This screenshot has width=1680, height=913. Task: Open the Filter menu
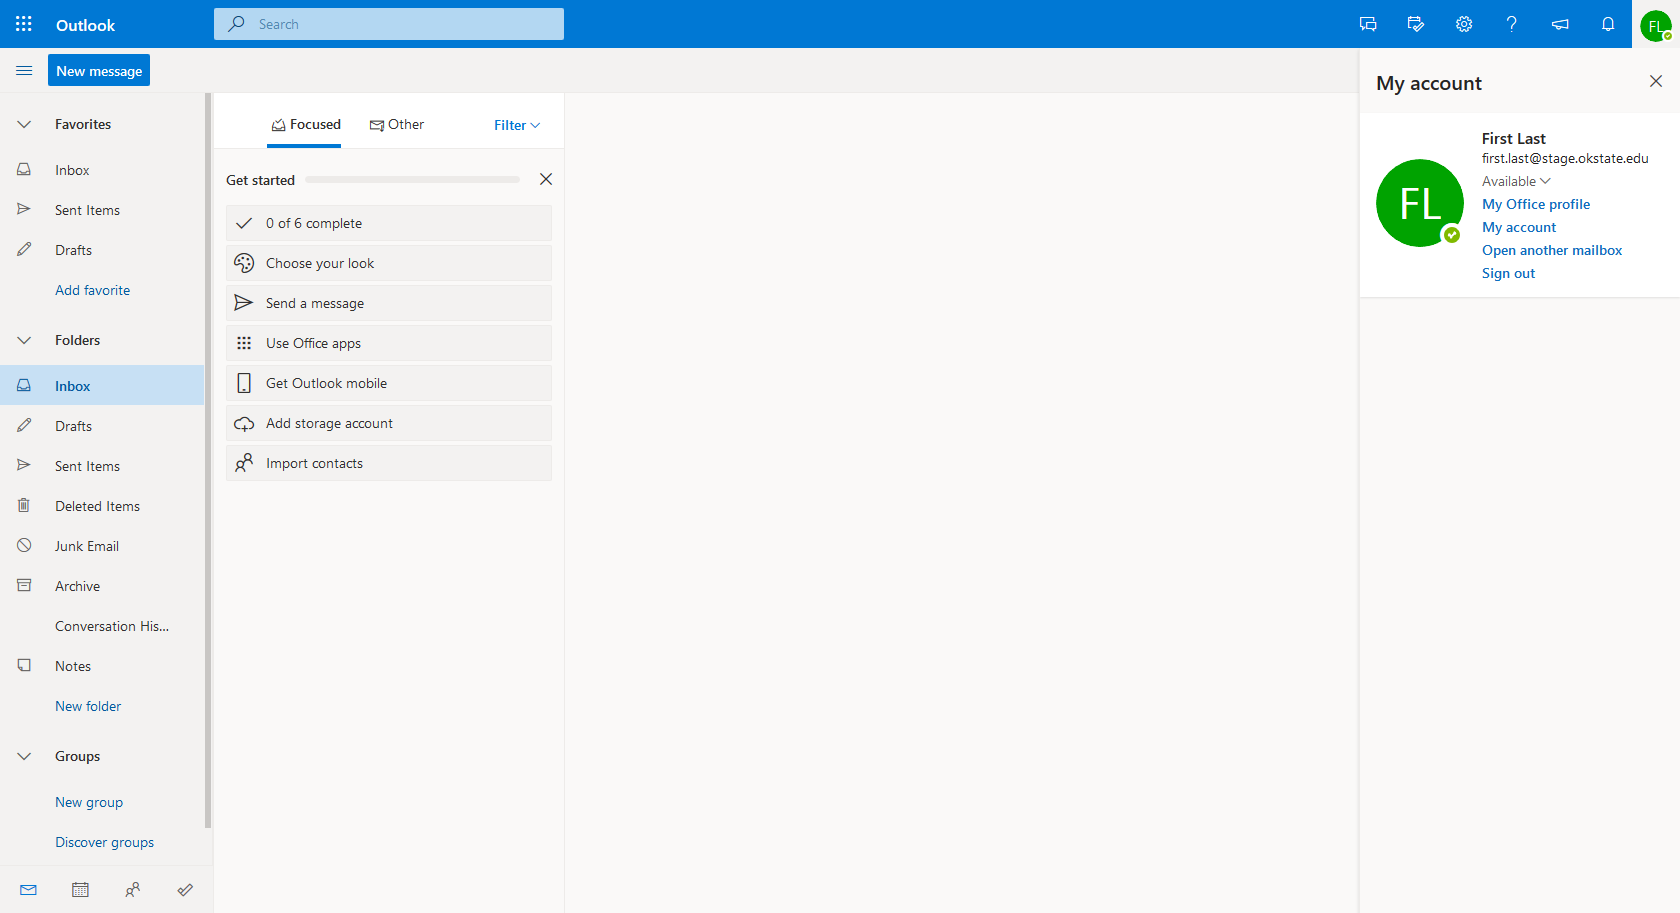pos(515,125)
